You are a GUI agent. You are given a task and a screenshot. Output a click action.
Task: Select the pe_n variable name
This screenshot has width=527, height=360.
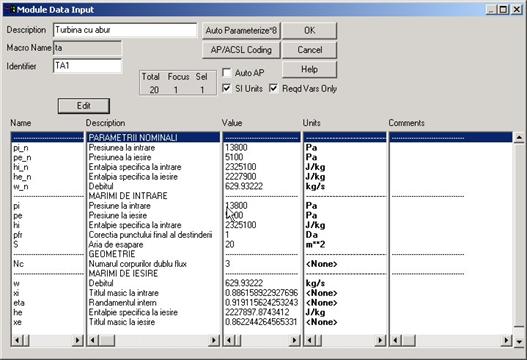click(x=22, y=157)
